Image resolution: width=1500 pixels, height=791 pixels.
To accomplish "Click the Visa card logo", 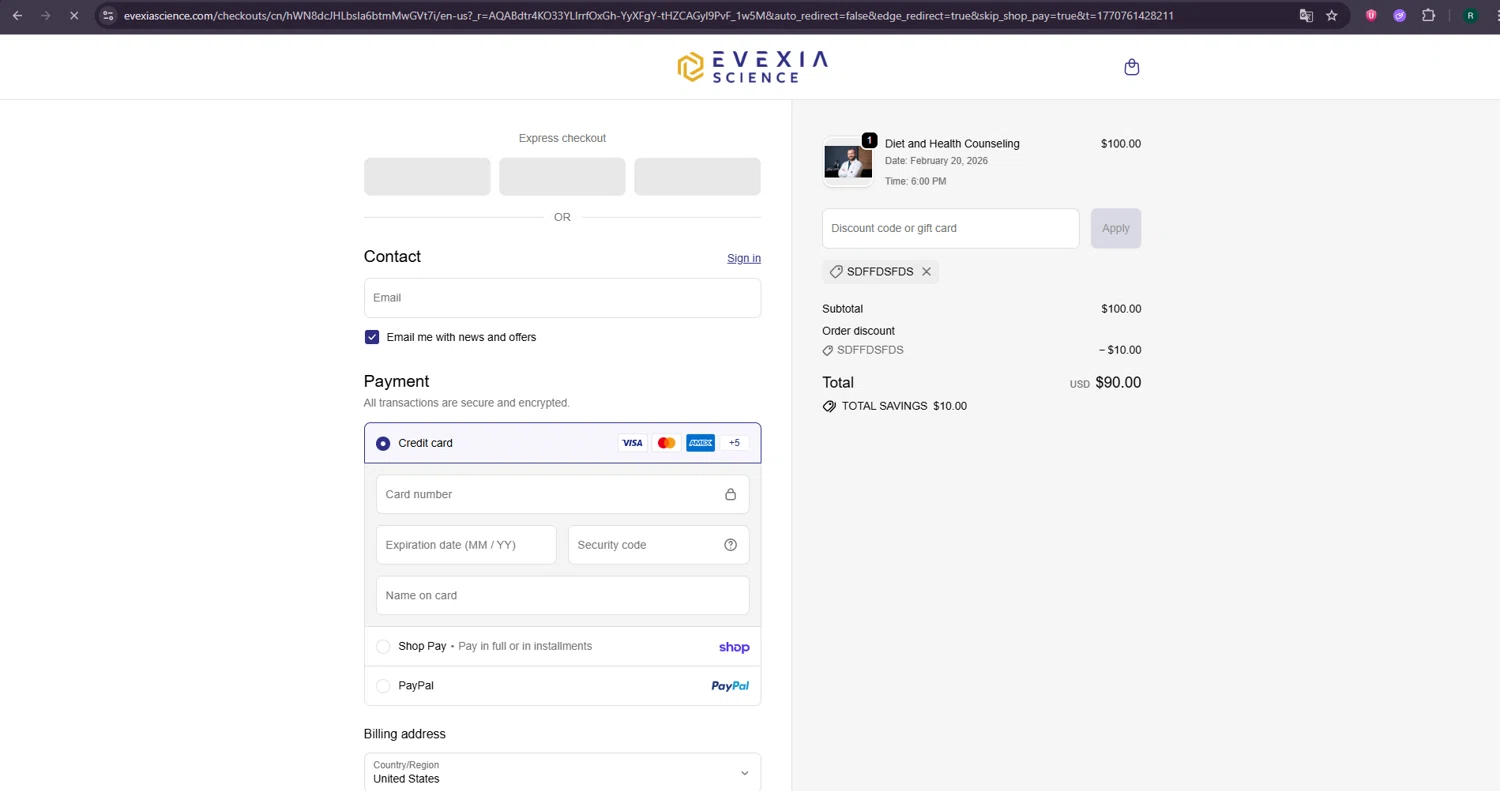I will pyautogui.click(x=632, y=443).
